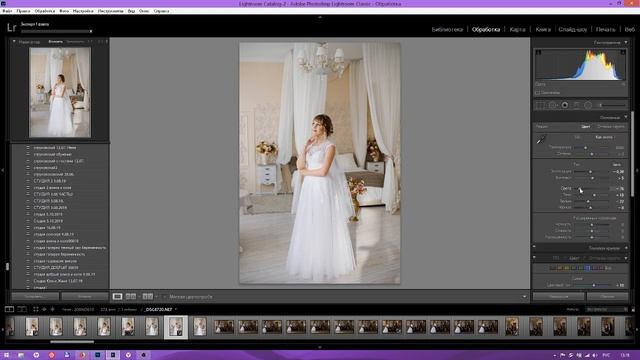Click the main window display icon

coord(9,309)
